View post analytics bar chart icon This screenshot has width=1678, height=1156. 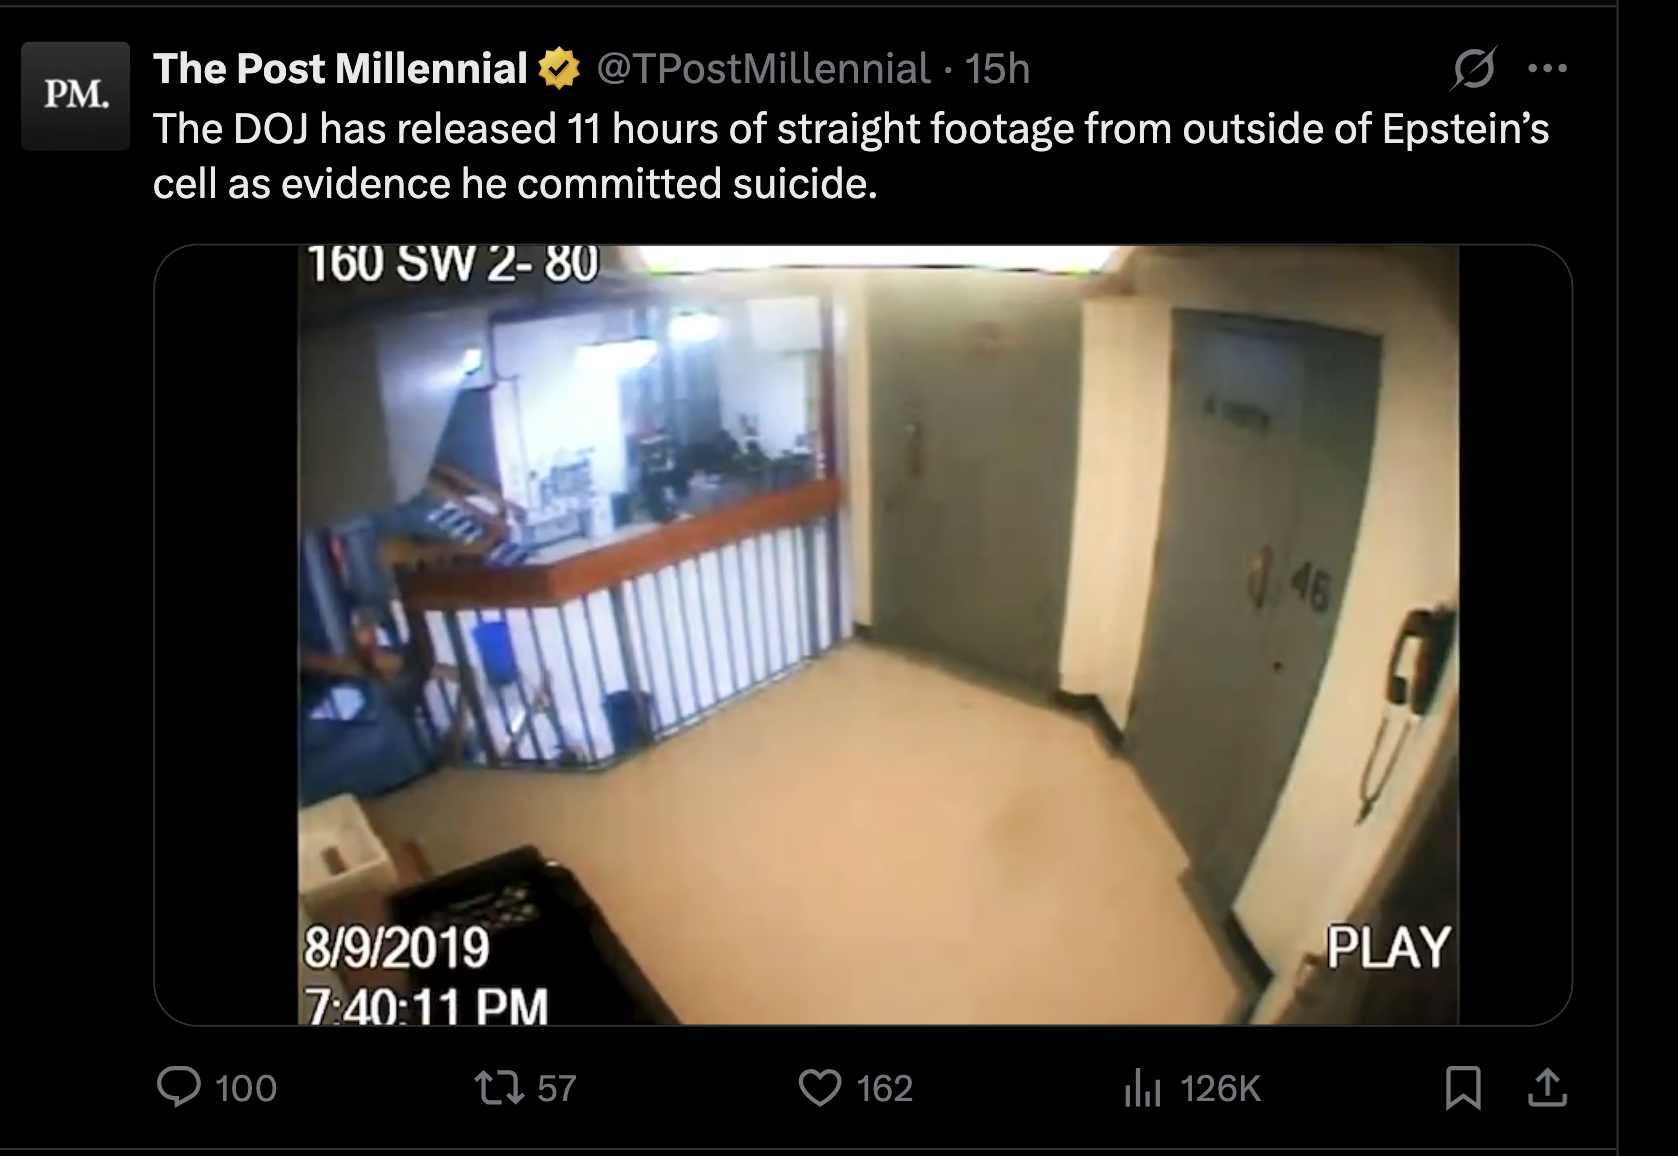pos(1142,1088)
